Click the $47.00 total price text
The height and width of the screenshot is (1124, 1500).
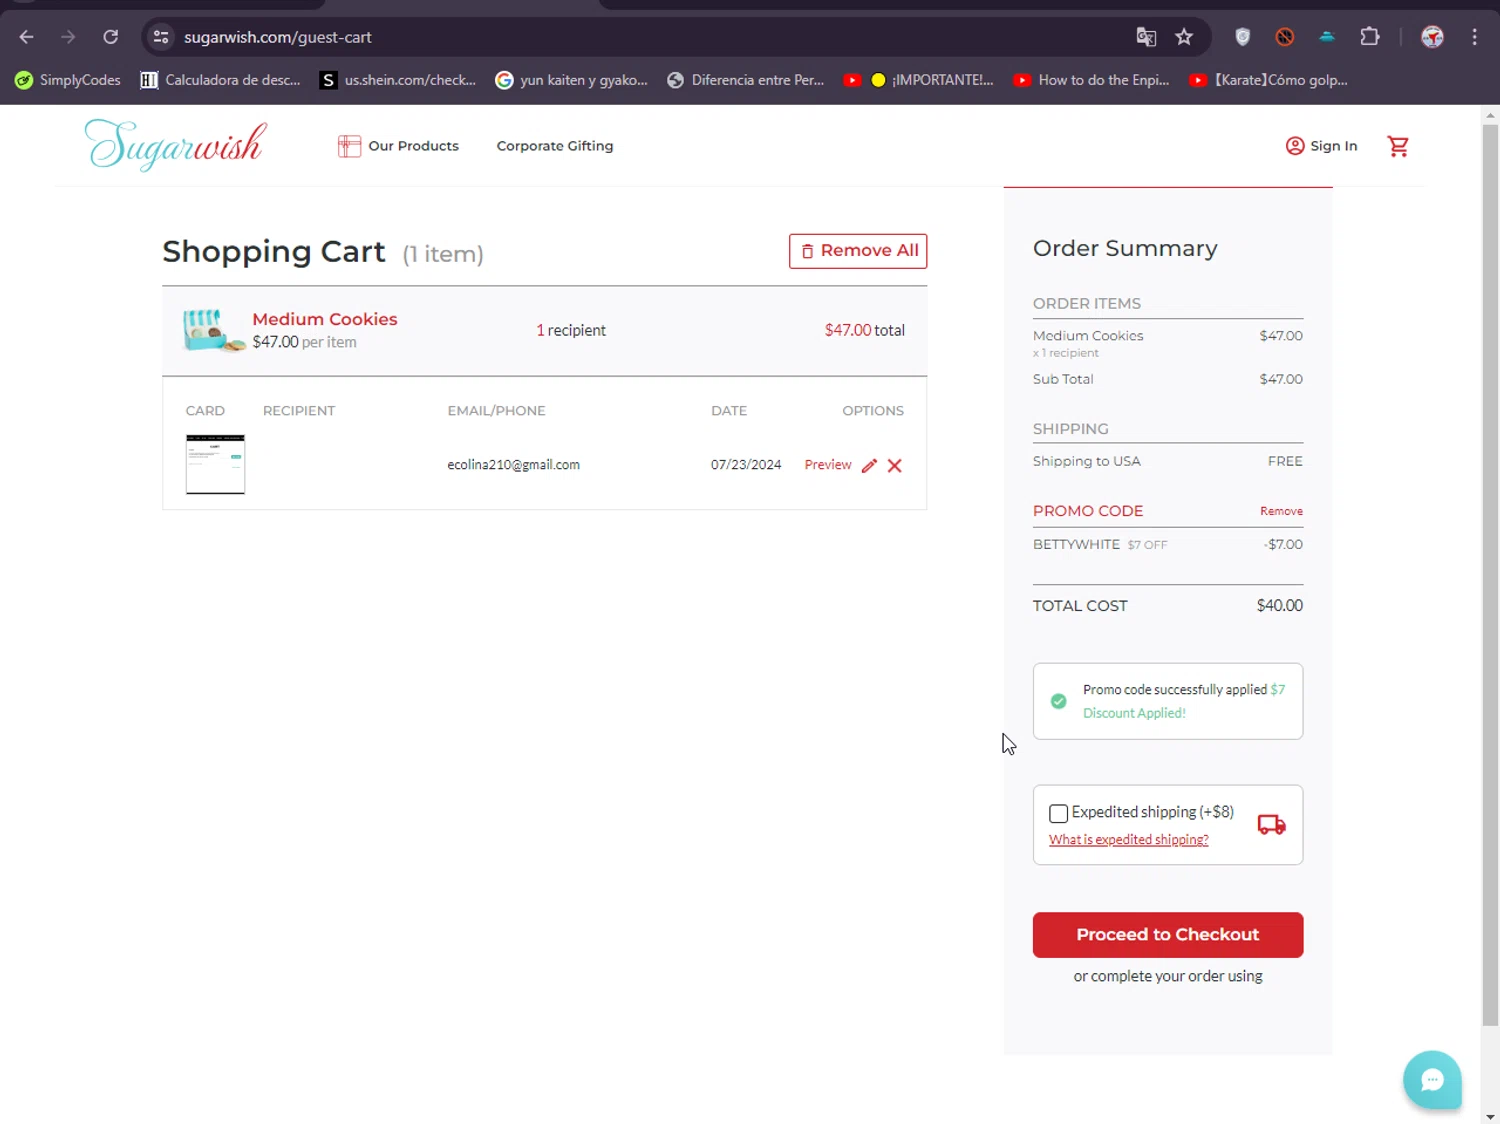865,330
